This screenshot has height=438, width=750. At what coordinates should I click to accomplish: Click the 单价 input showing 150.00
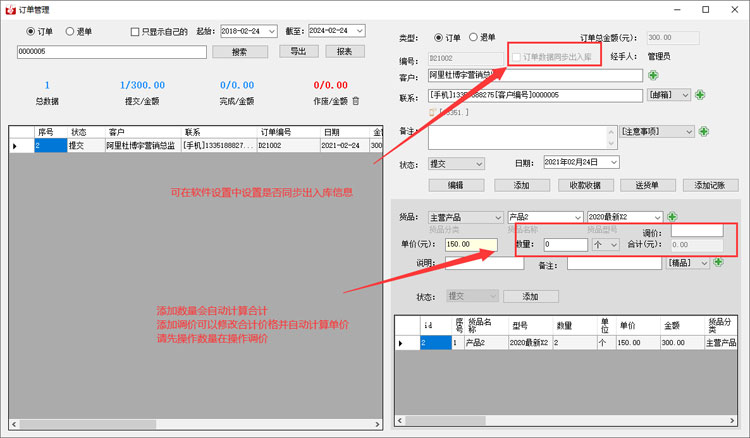[x=471, y=244]
